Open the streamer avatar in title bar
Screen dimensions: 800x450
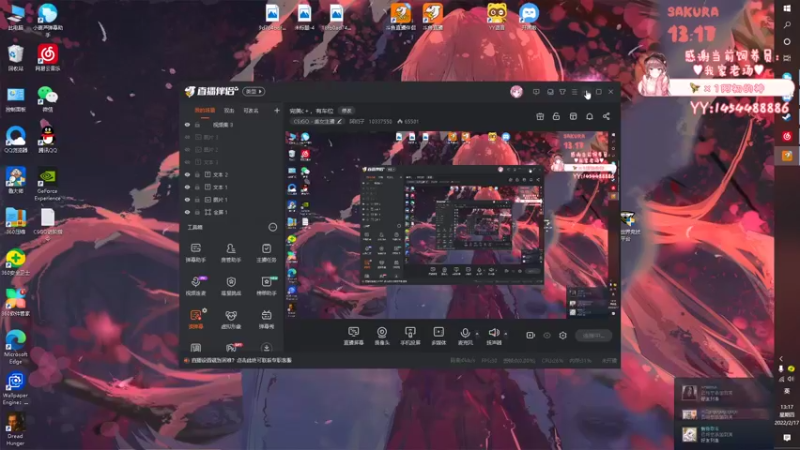[x=516, y=92]
